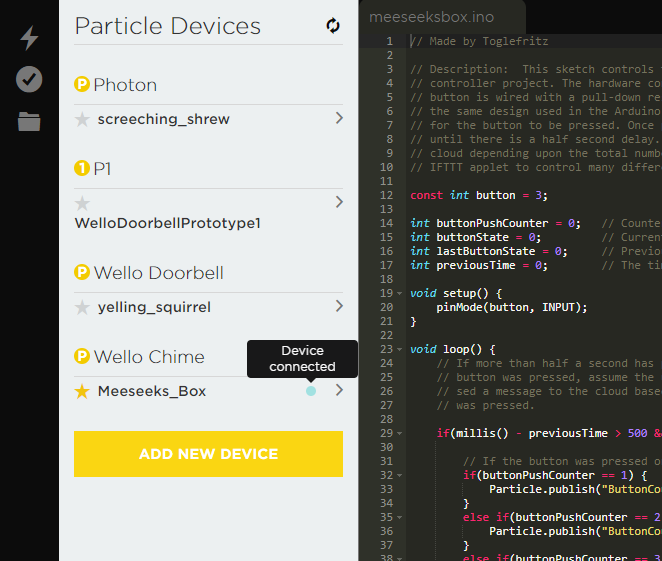The image size is (662, 561).
Task: Click the 'int buttonState = 0;' line
Action: (475, 237)
